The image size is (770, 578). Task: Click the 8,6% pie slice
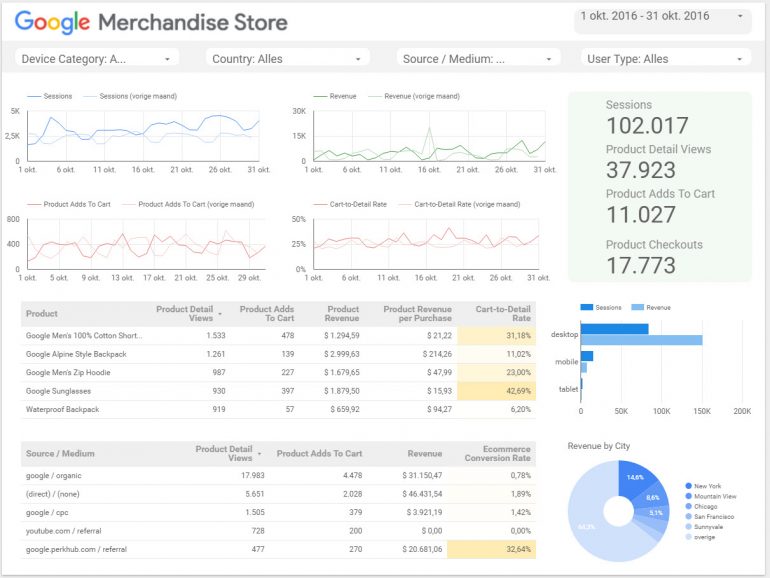[x=652, y=497]
